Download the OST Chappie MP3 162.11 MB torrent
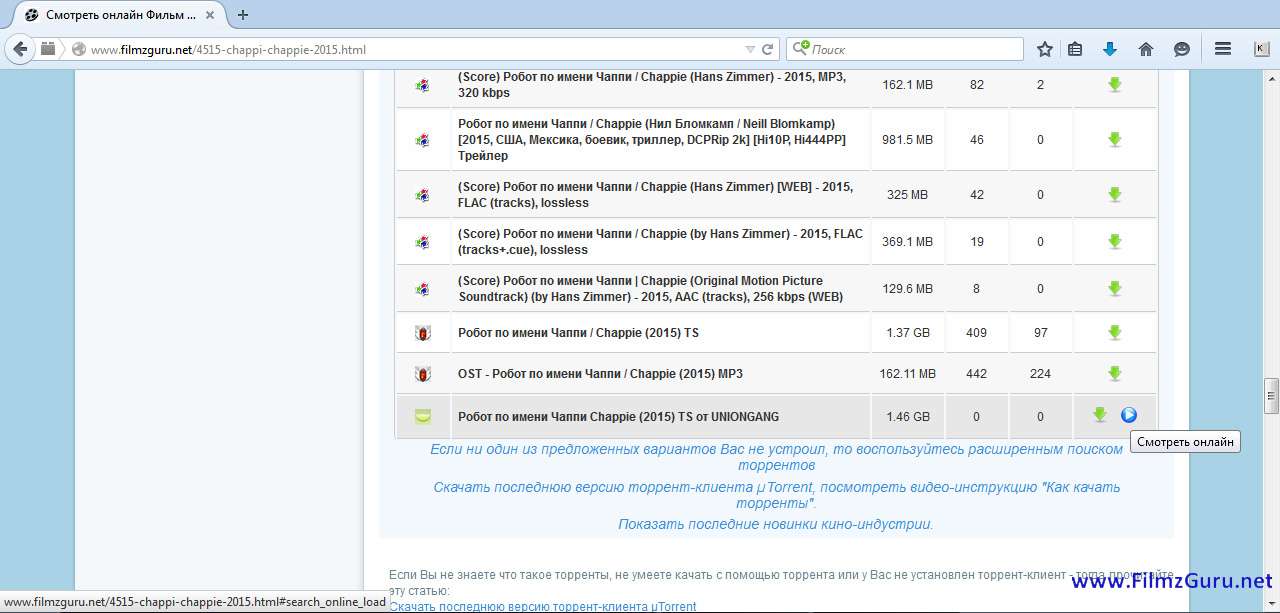Viewport: 1280px width, 613px height. (x=1114, y=374)
